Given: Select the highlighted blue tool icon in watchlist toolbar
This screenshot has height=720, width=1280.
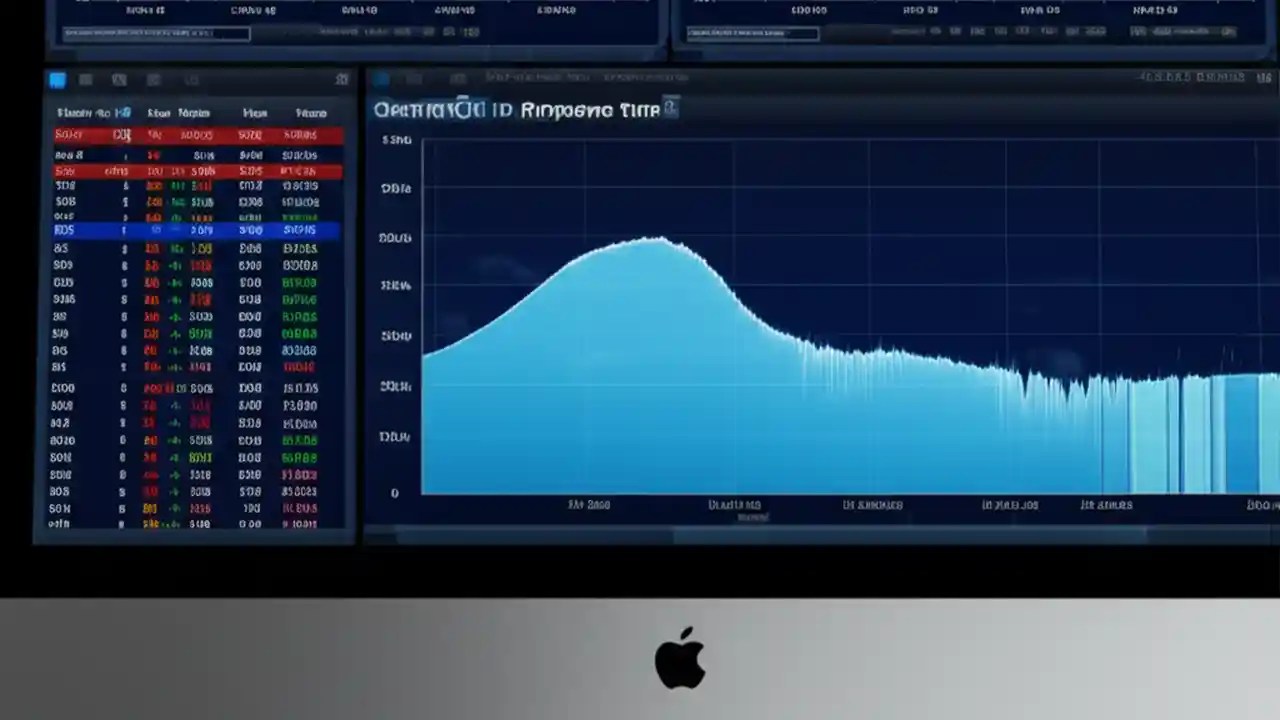Looking at the screenshot, I should (57, 80).
